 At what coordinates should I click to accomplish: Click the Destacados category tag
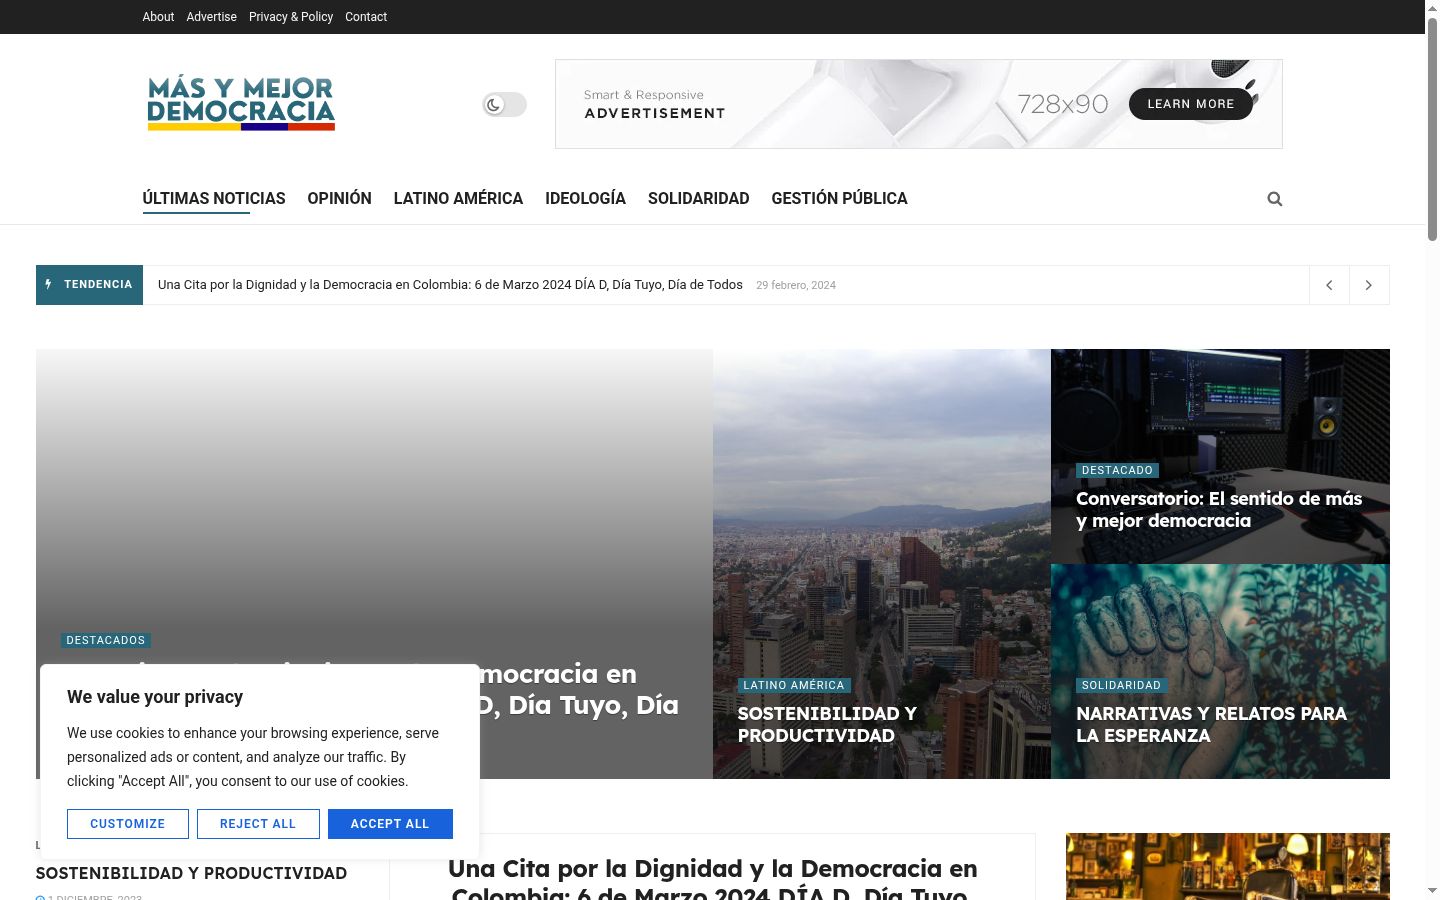coord(106,640)
